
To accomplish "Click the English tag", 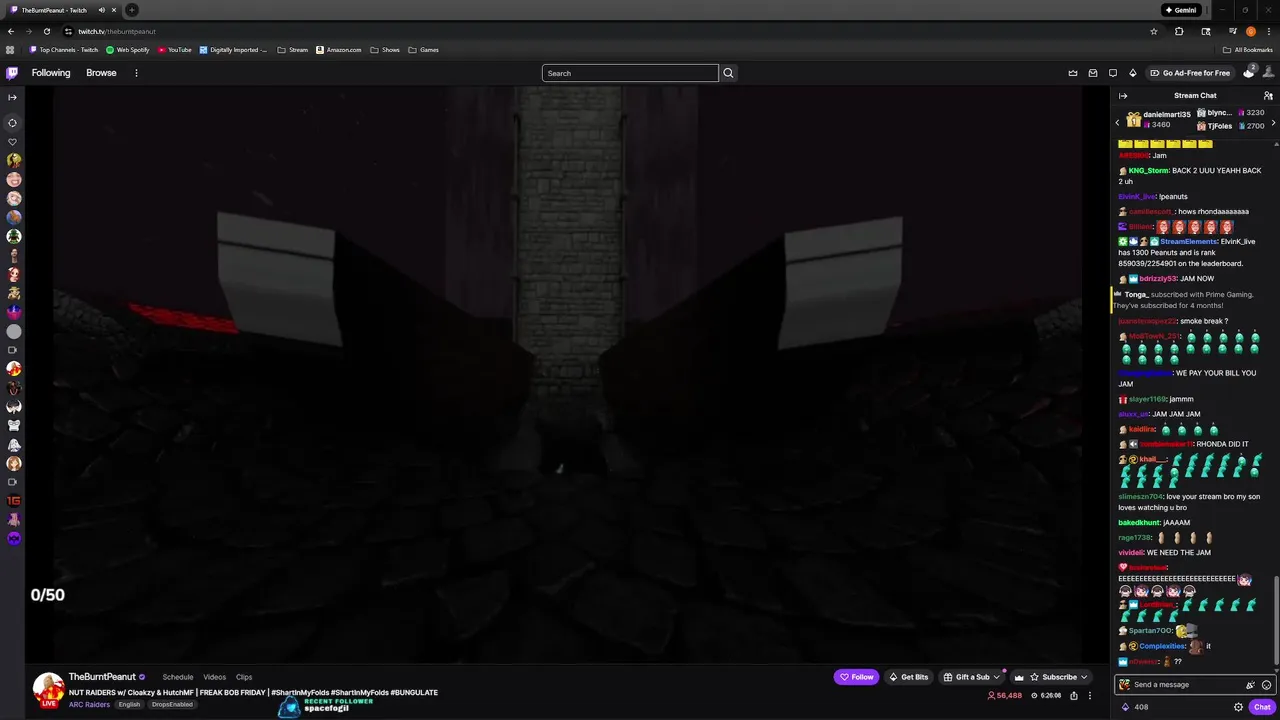I will (x=129, y=704).
